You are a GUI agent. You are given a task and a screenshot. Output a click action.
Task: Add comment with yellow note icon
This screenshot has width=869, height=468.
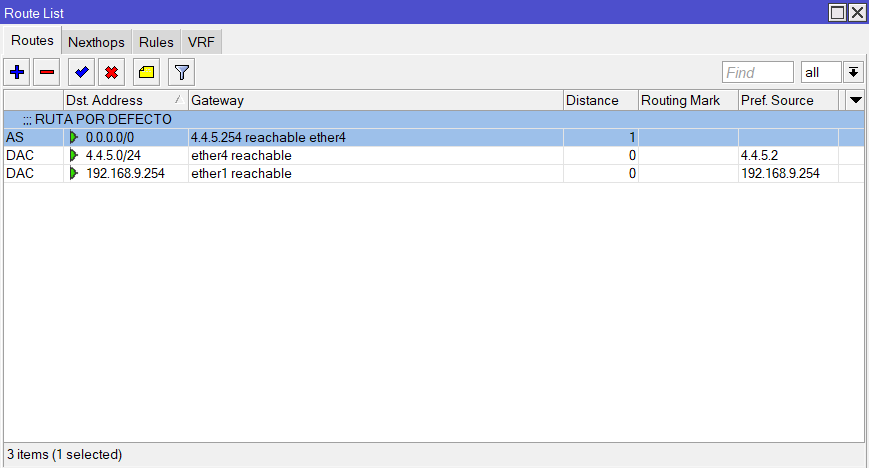(x=146, y=72)
